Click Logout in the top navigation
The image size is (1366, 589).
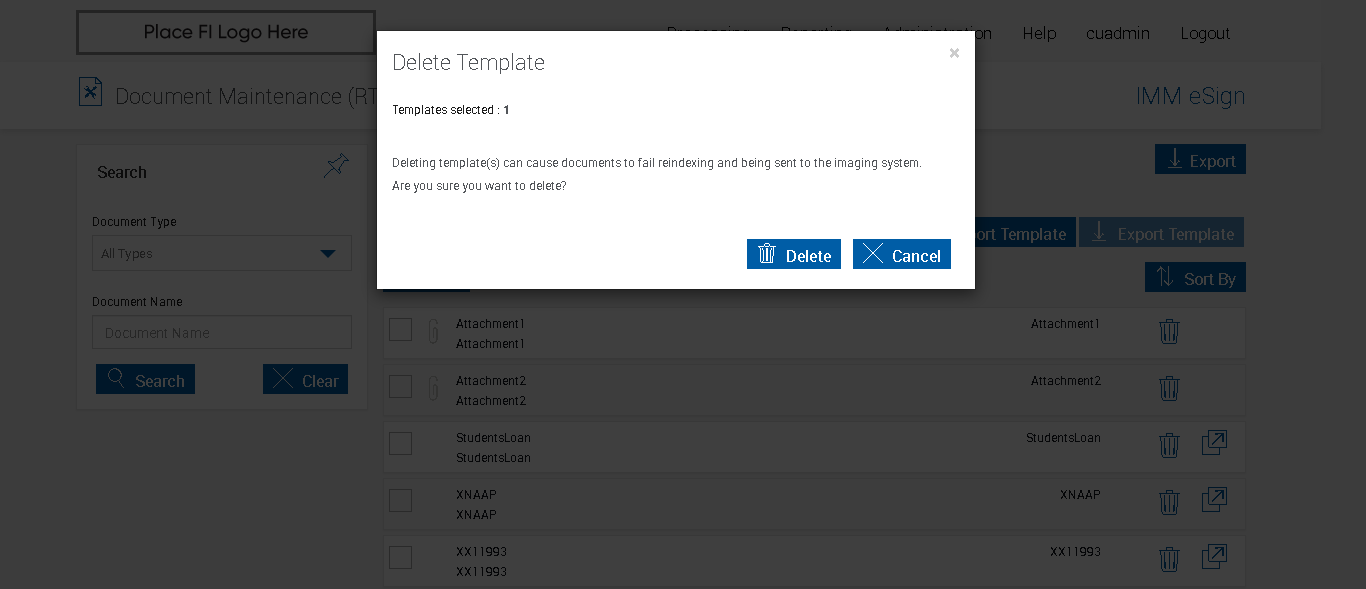click(x=1205, y=33)
